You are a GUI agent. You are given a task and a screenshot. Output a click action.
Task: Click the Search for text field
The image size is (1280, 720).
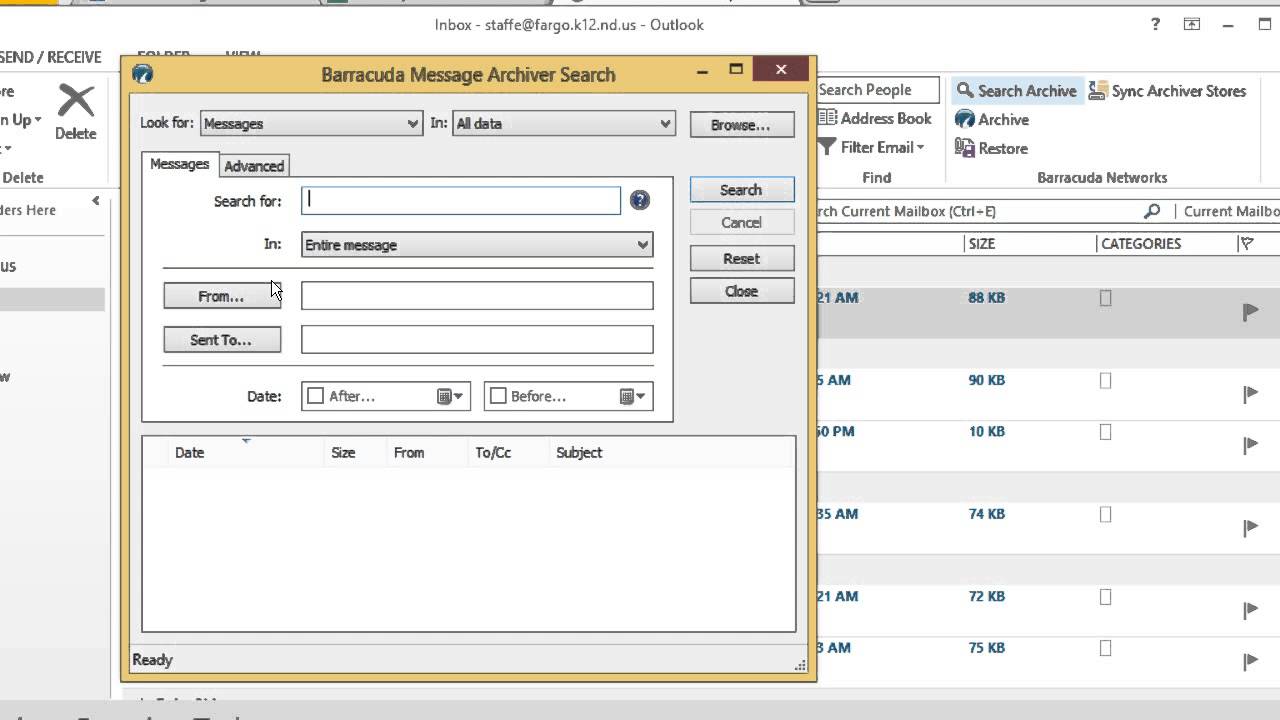click(461, 201)
